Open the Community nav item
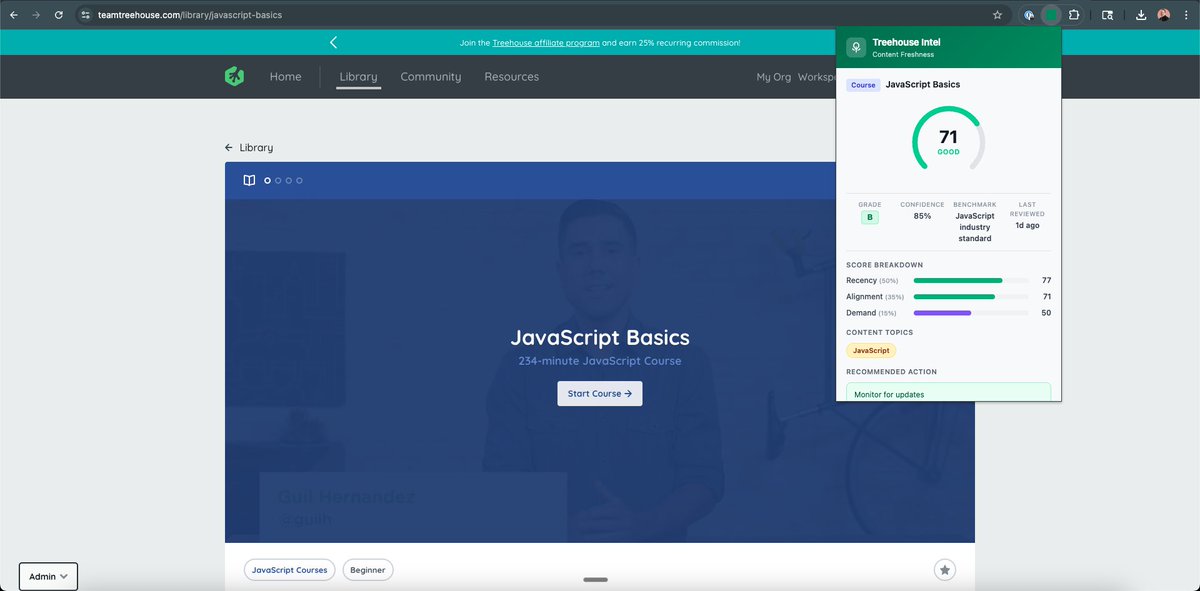Viewport: 1200px width, 591px height. (431, 77)
